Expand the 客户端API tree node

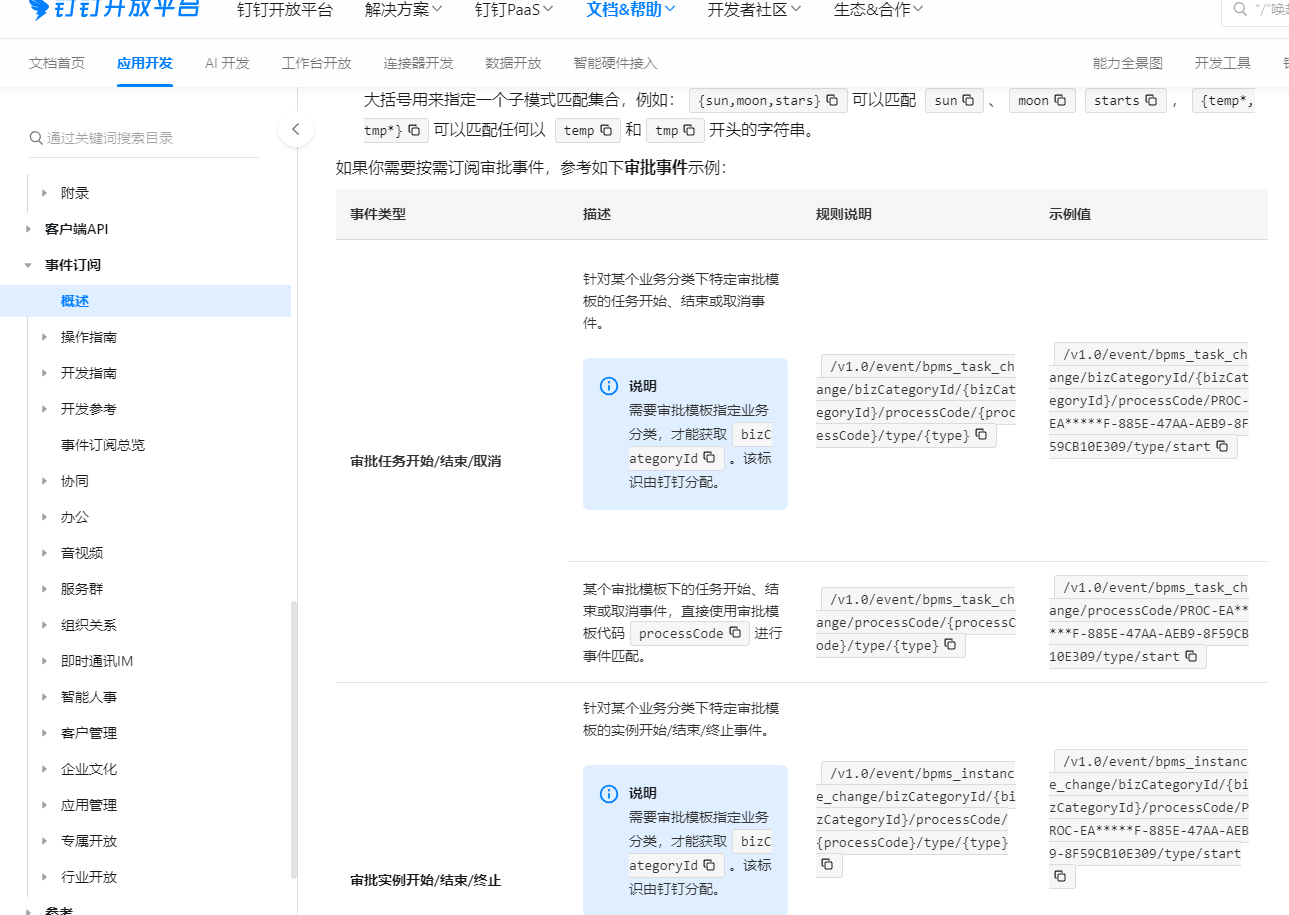click(28, 229)
